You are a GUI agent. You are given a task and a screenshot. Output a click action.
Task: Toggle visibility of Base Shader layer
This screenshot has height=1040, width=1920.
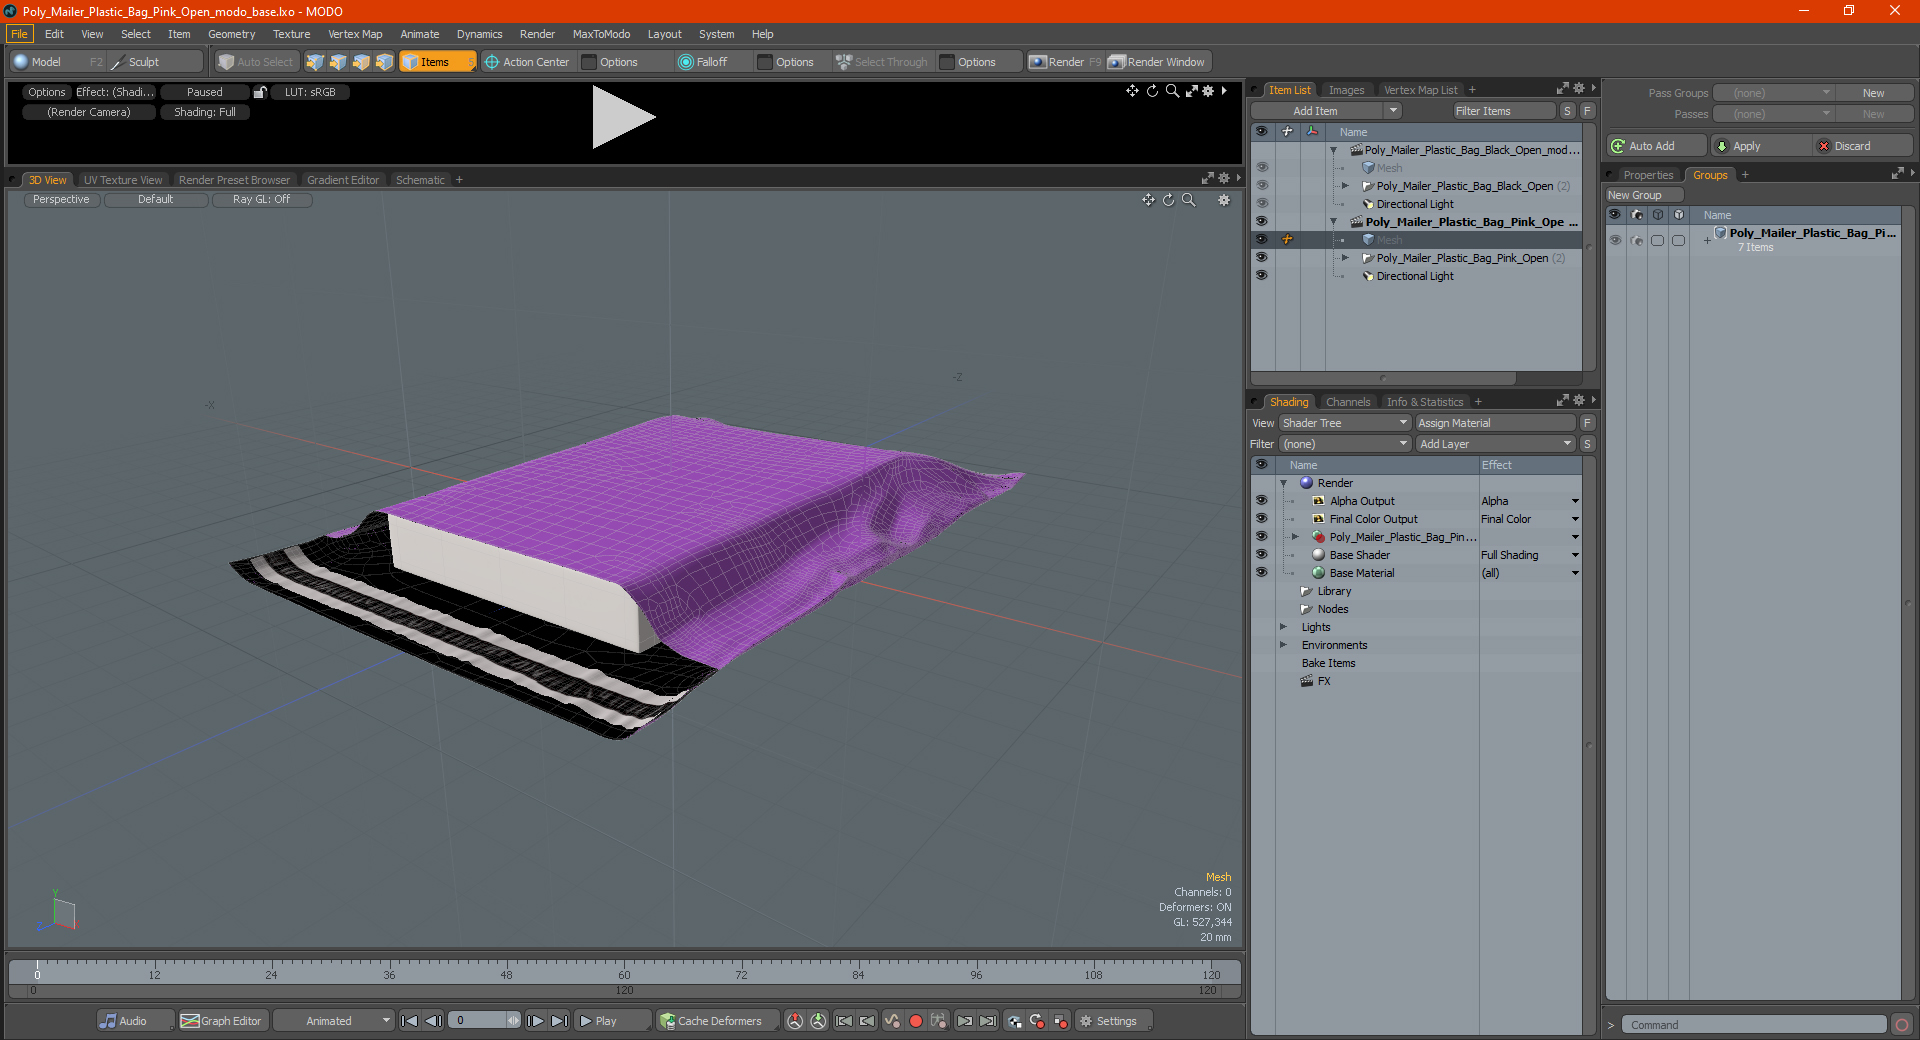[x=1261, y=555]
